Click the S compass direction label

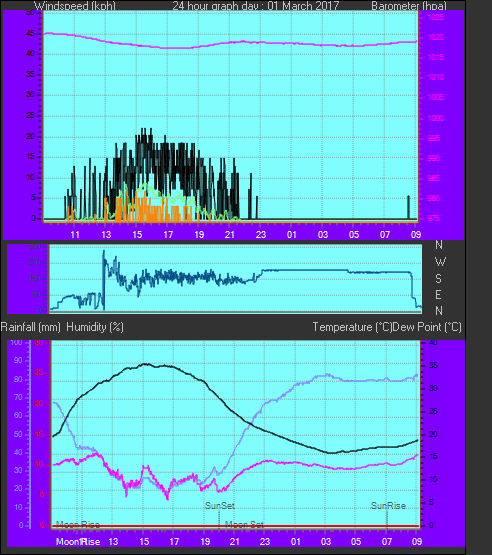click(x=439, y=279)
